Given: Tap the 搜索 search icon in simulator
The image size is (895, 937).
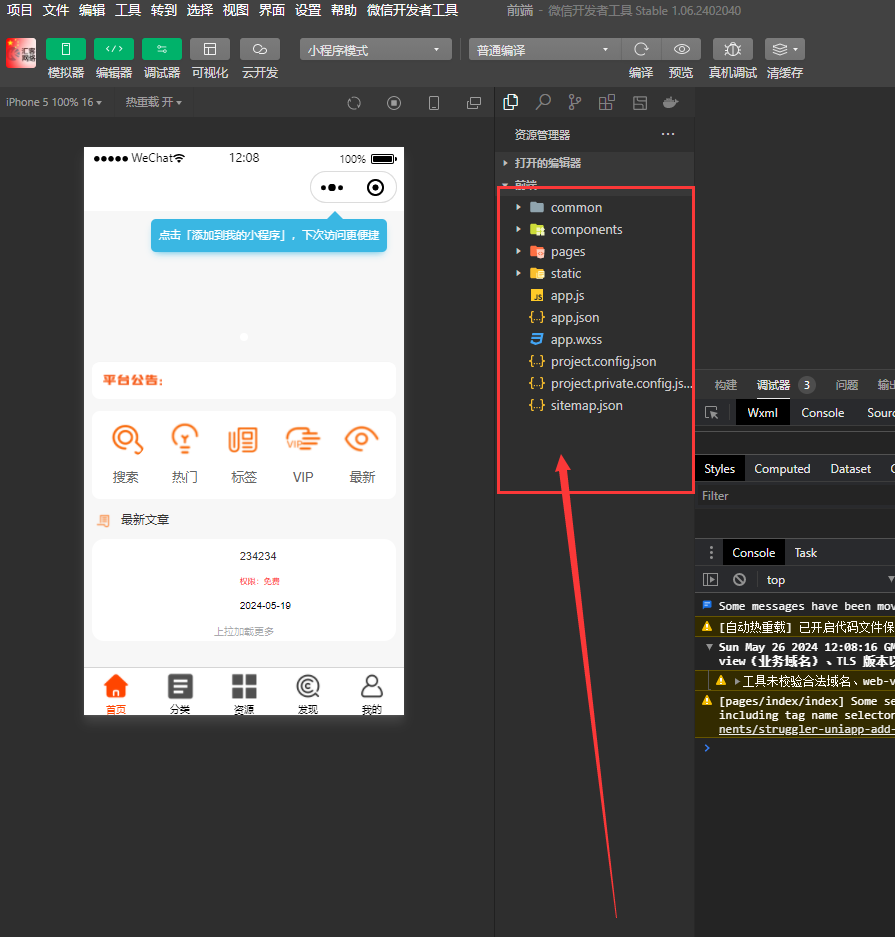Looking at the screenshot, I should 127,439.
